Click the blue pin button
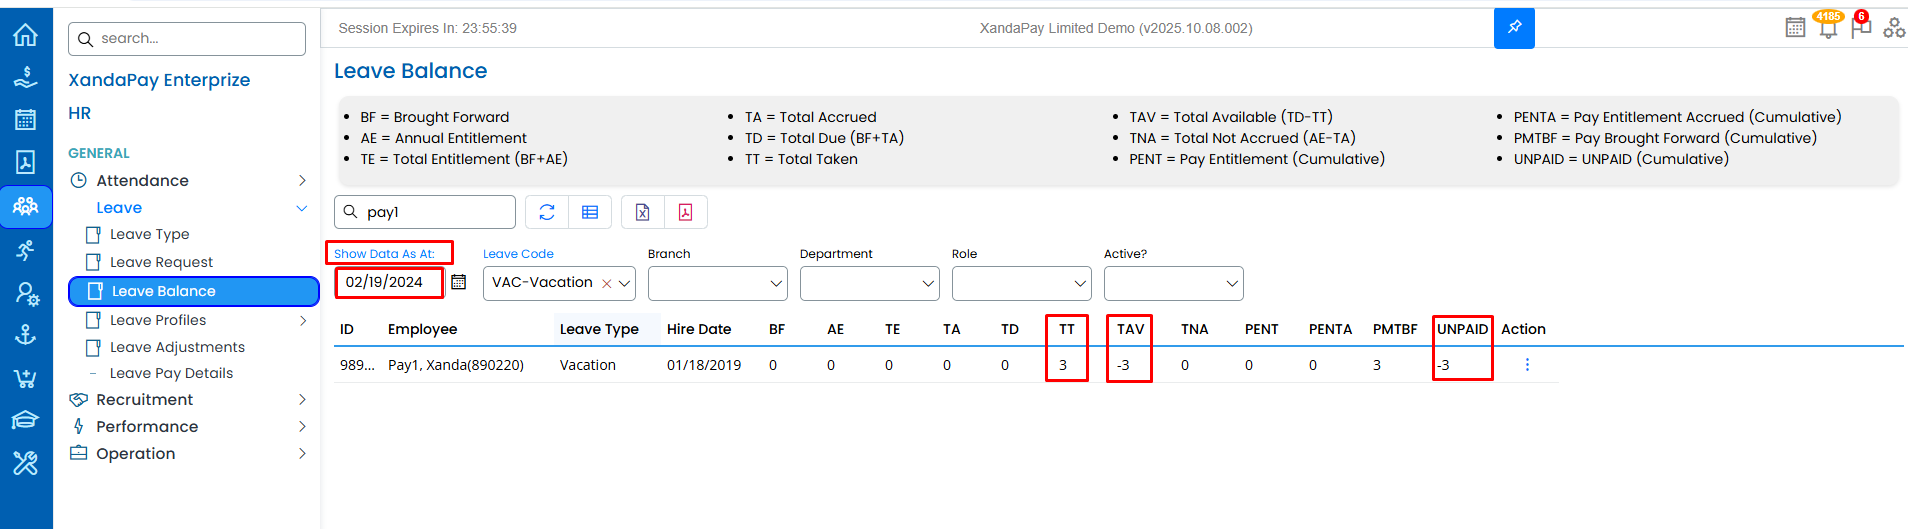Viewport: 1908px width, 529px height. pos(1514,28)
